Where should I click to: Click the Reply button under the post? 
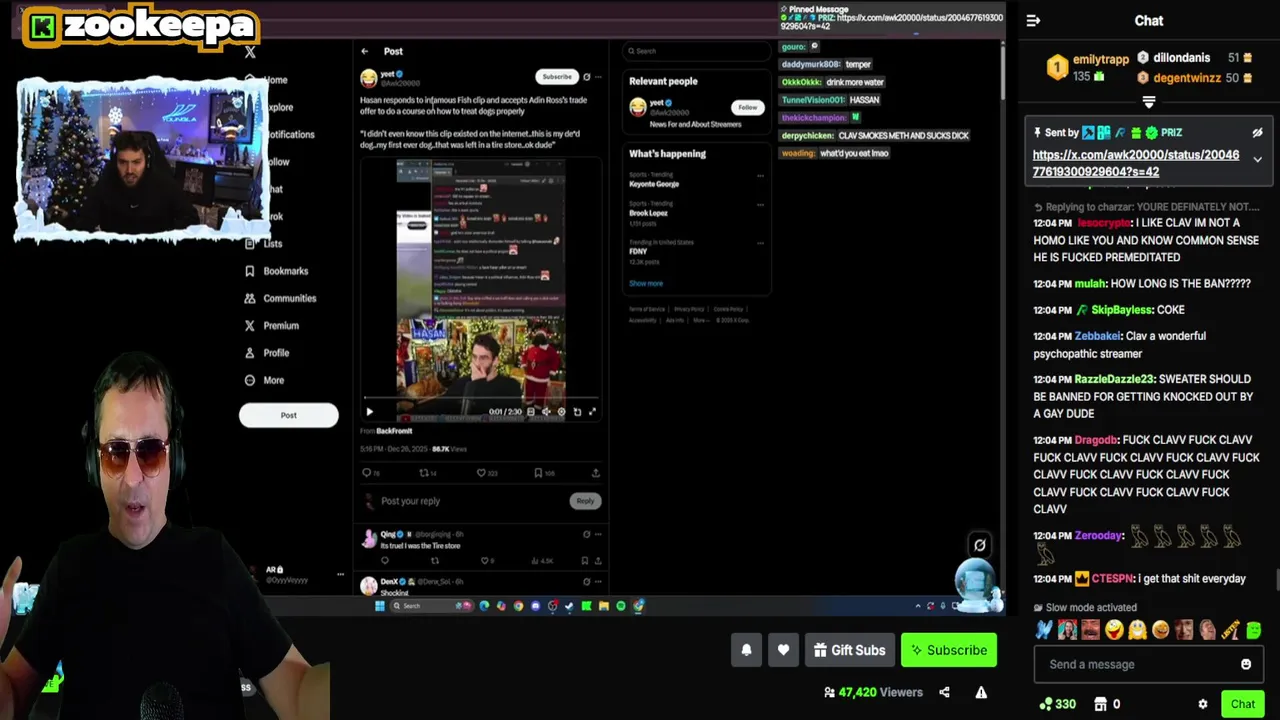[585, 501]
